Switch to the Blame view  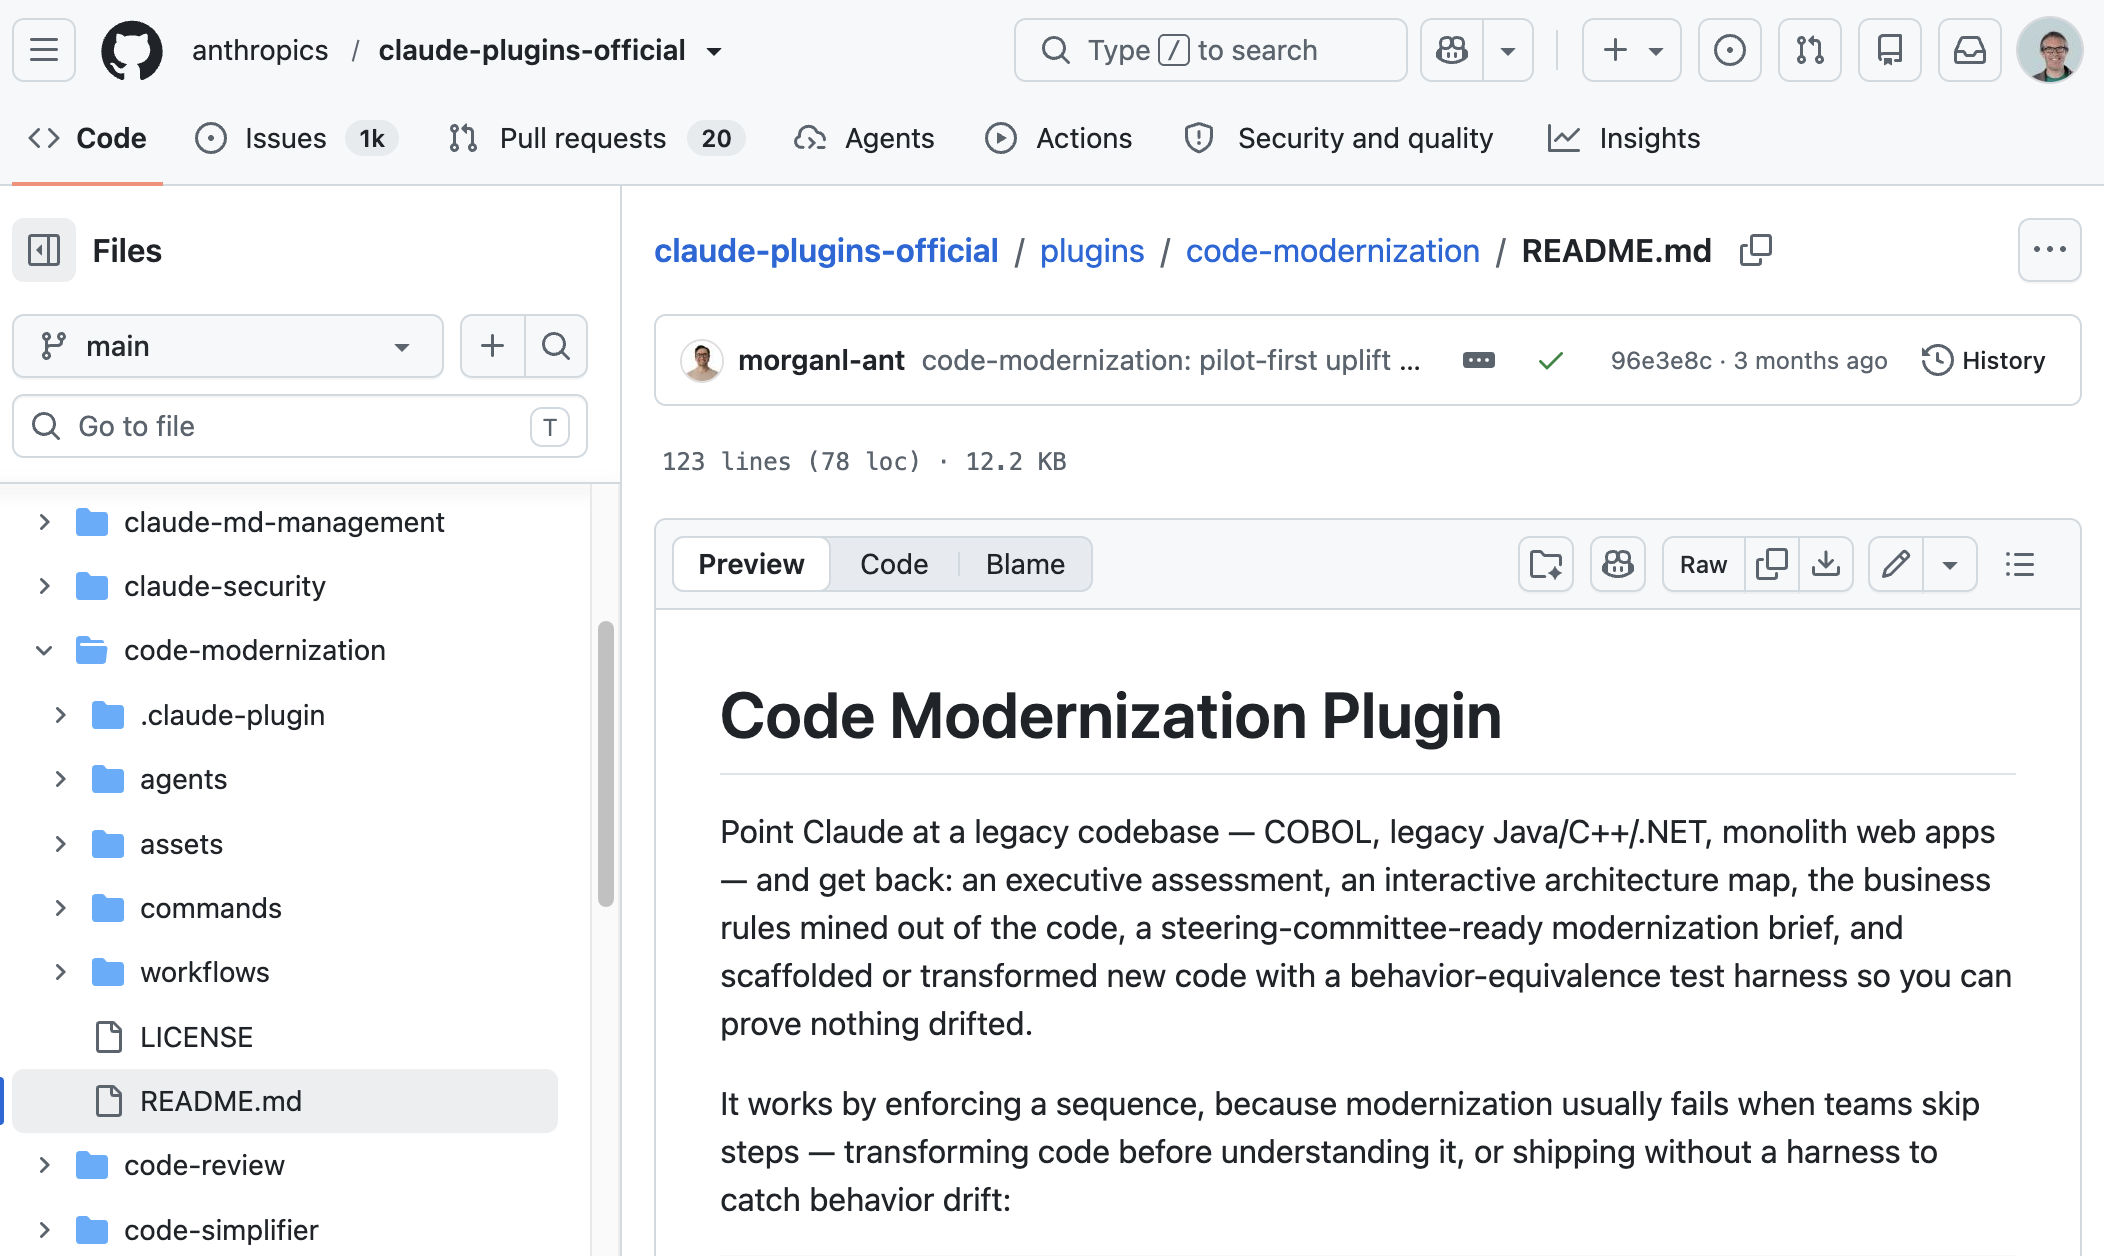click(1025, 564)
